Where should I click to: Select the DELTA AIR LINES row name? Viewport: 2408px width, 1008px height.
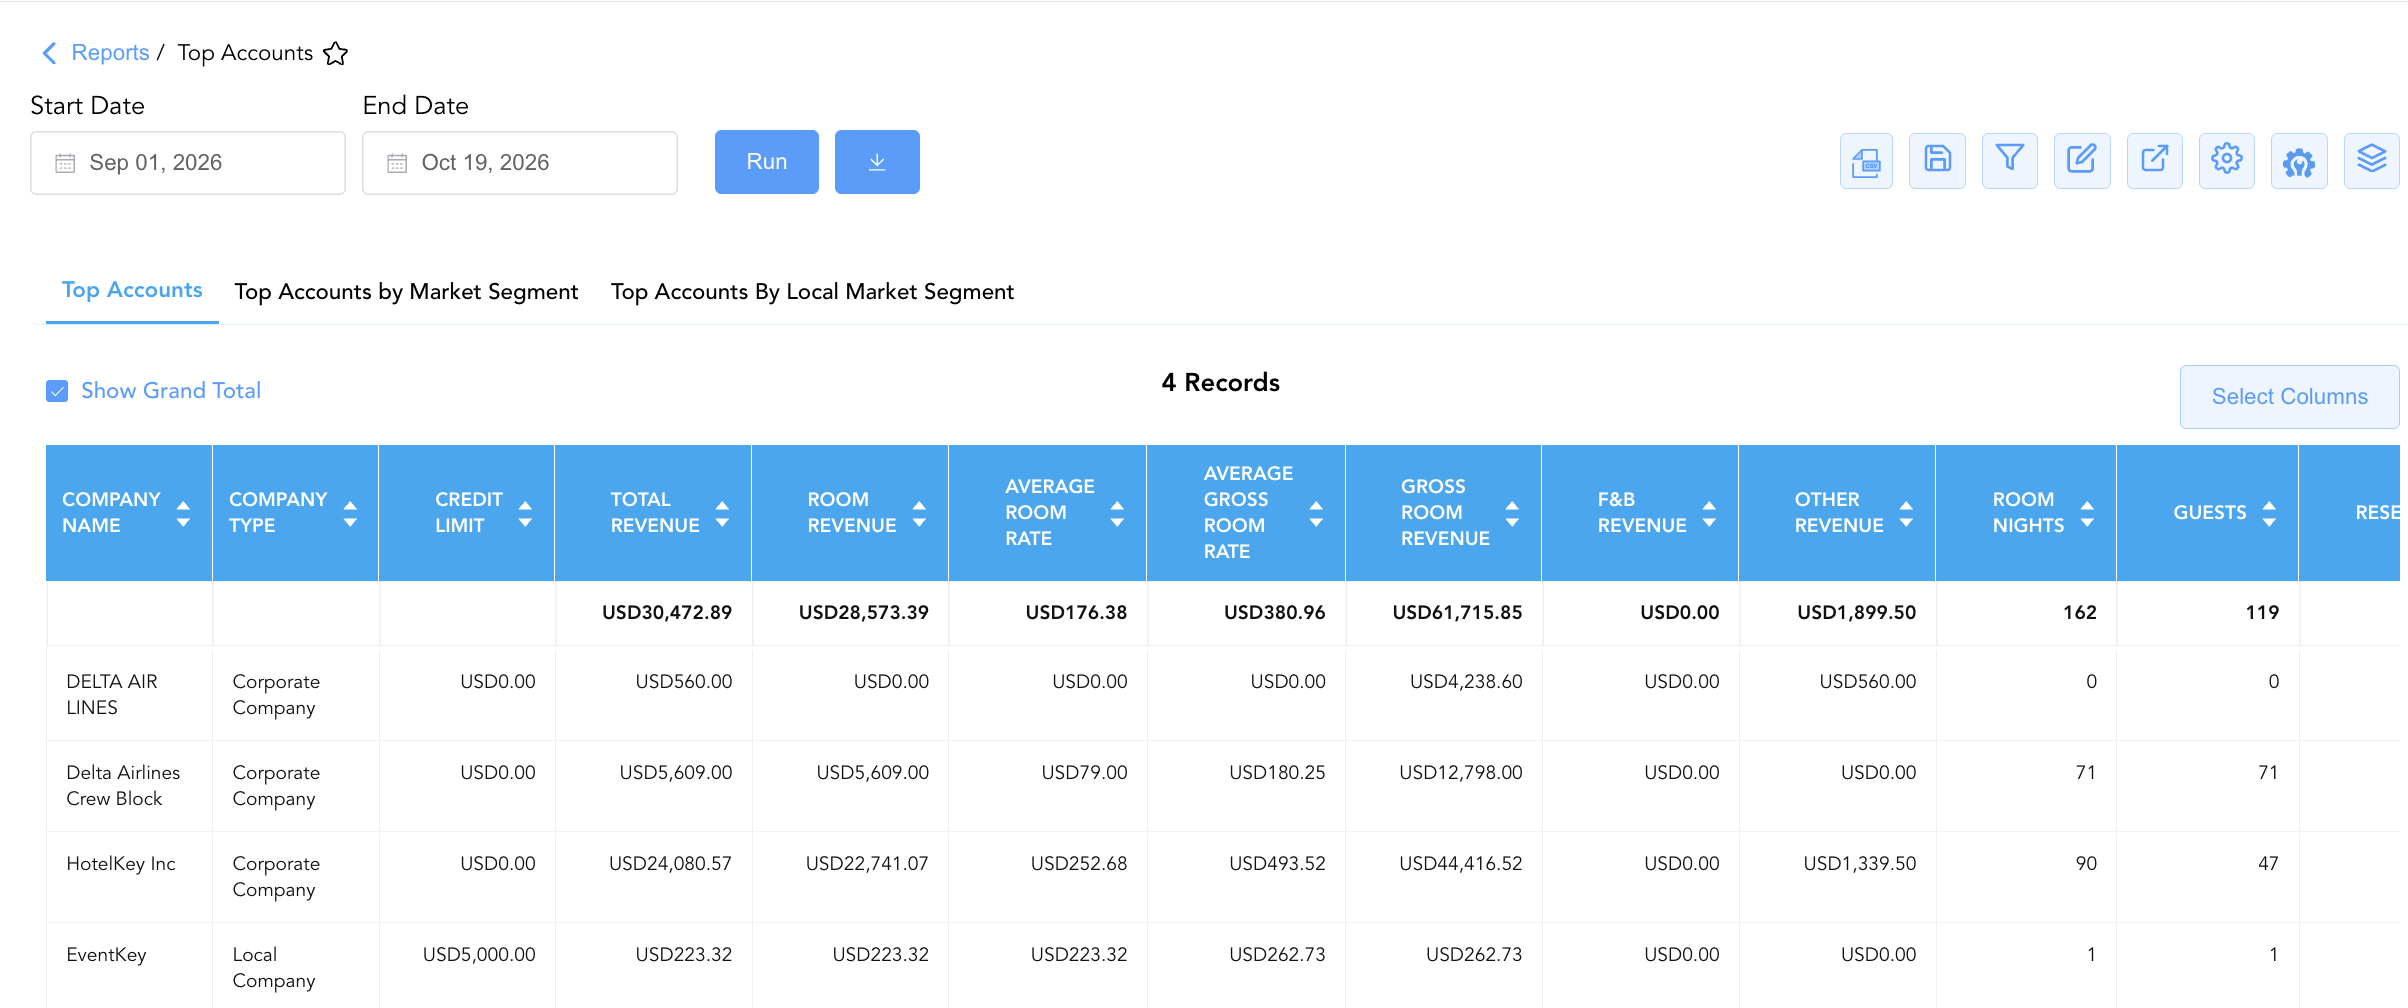coord(112,694)
